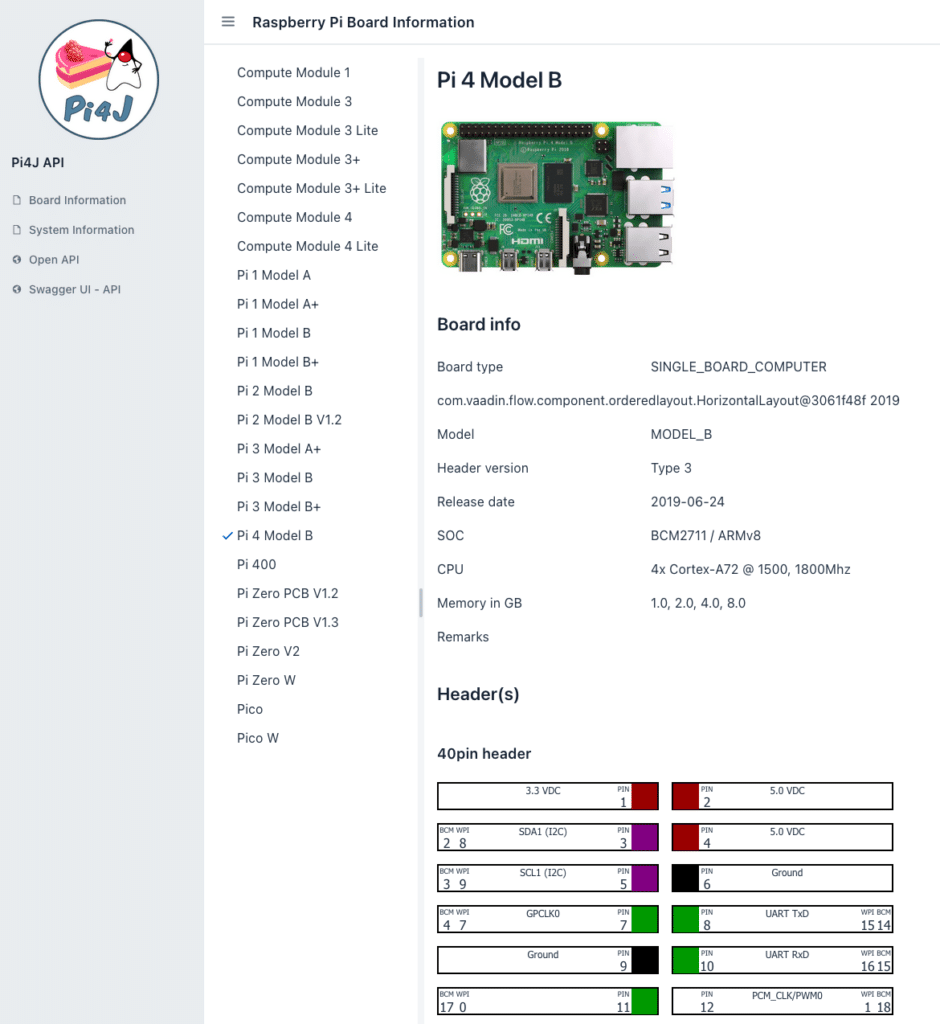
Task: Click the Raspberry Pi 4 board photo
Action: click(556, 197)
